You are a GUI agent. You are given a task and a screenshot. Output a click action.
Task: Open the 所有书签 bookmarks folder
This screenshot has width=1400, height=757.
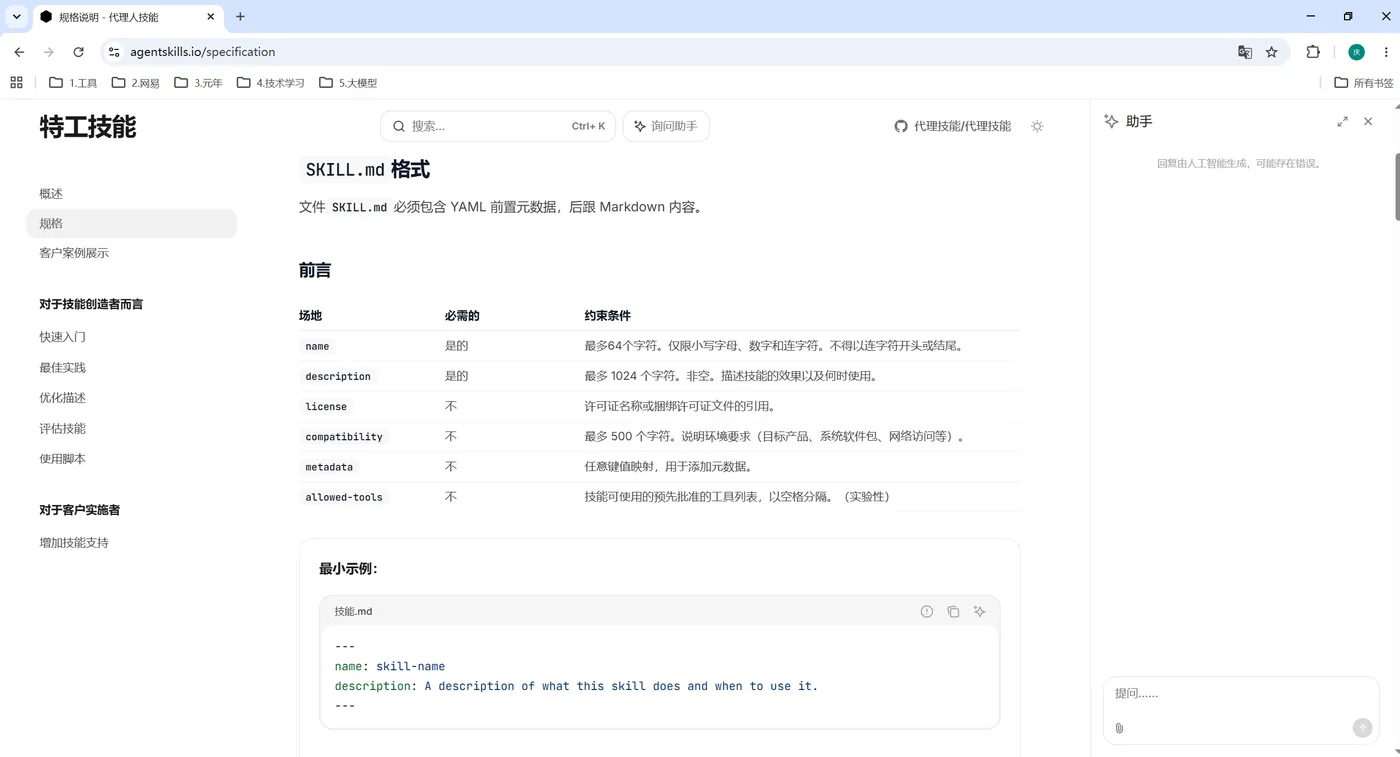1364,83
